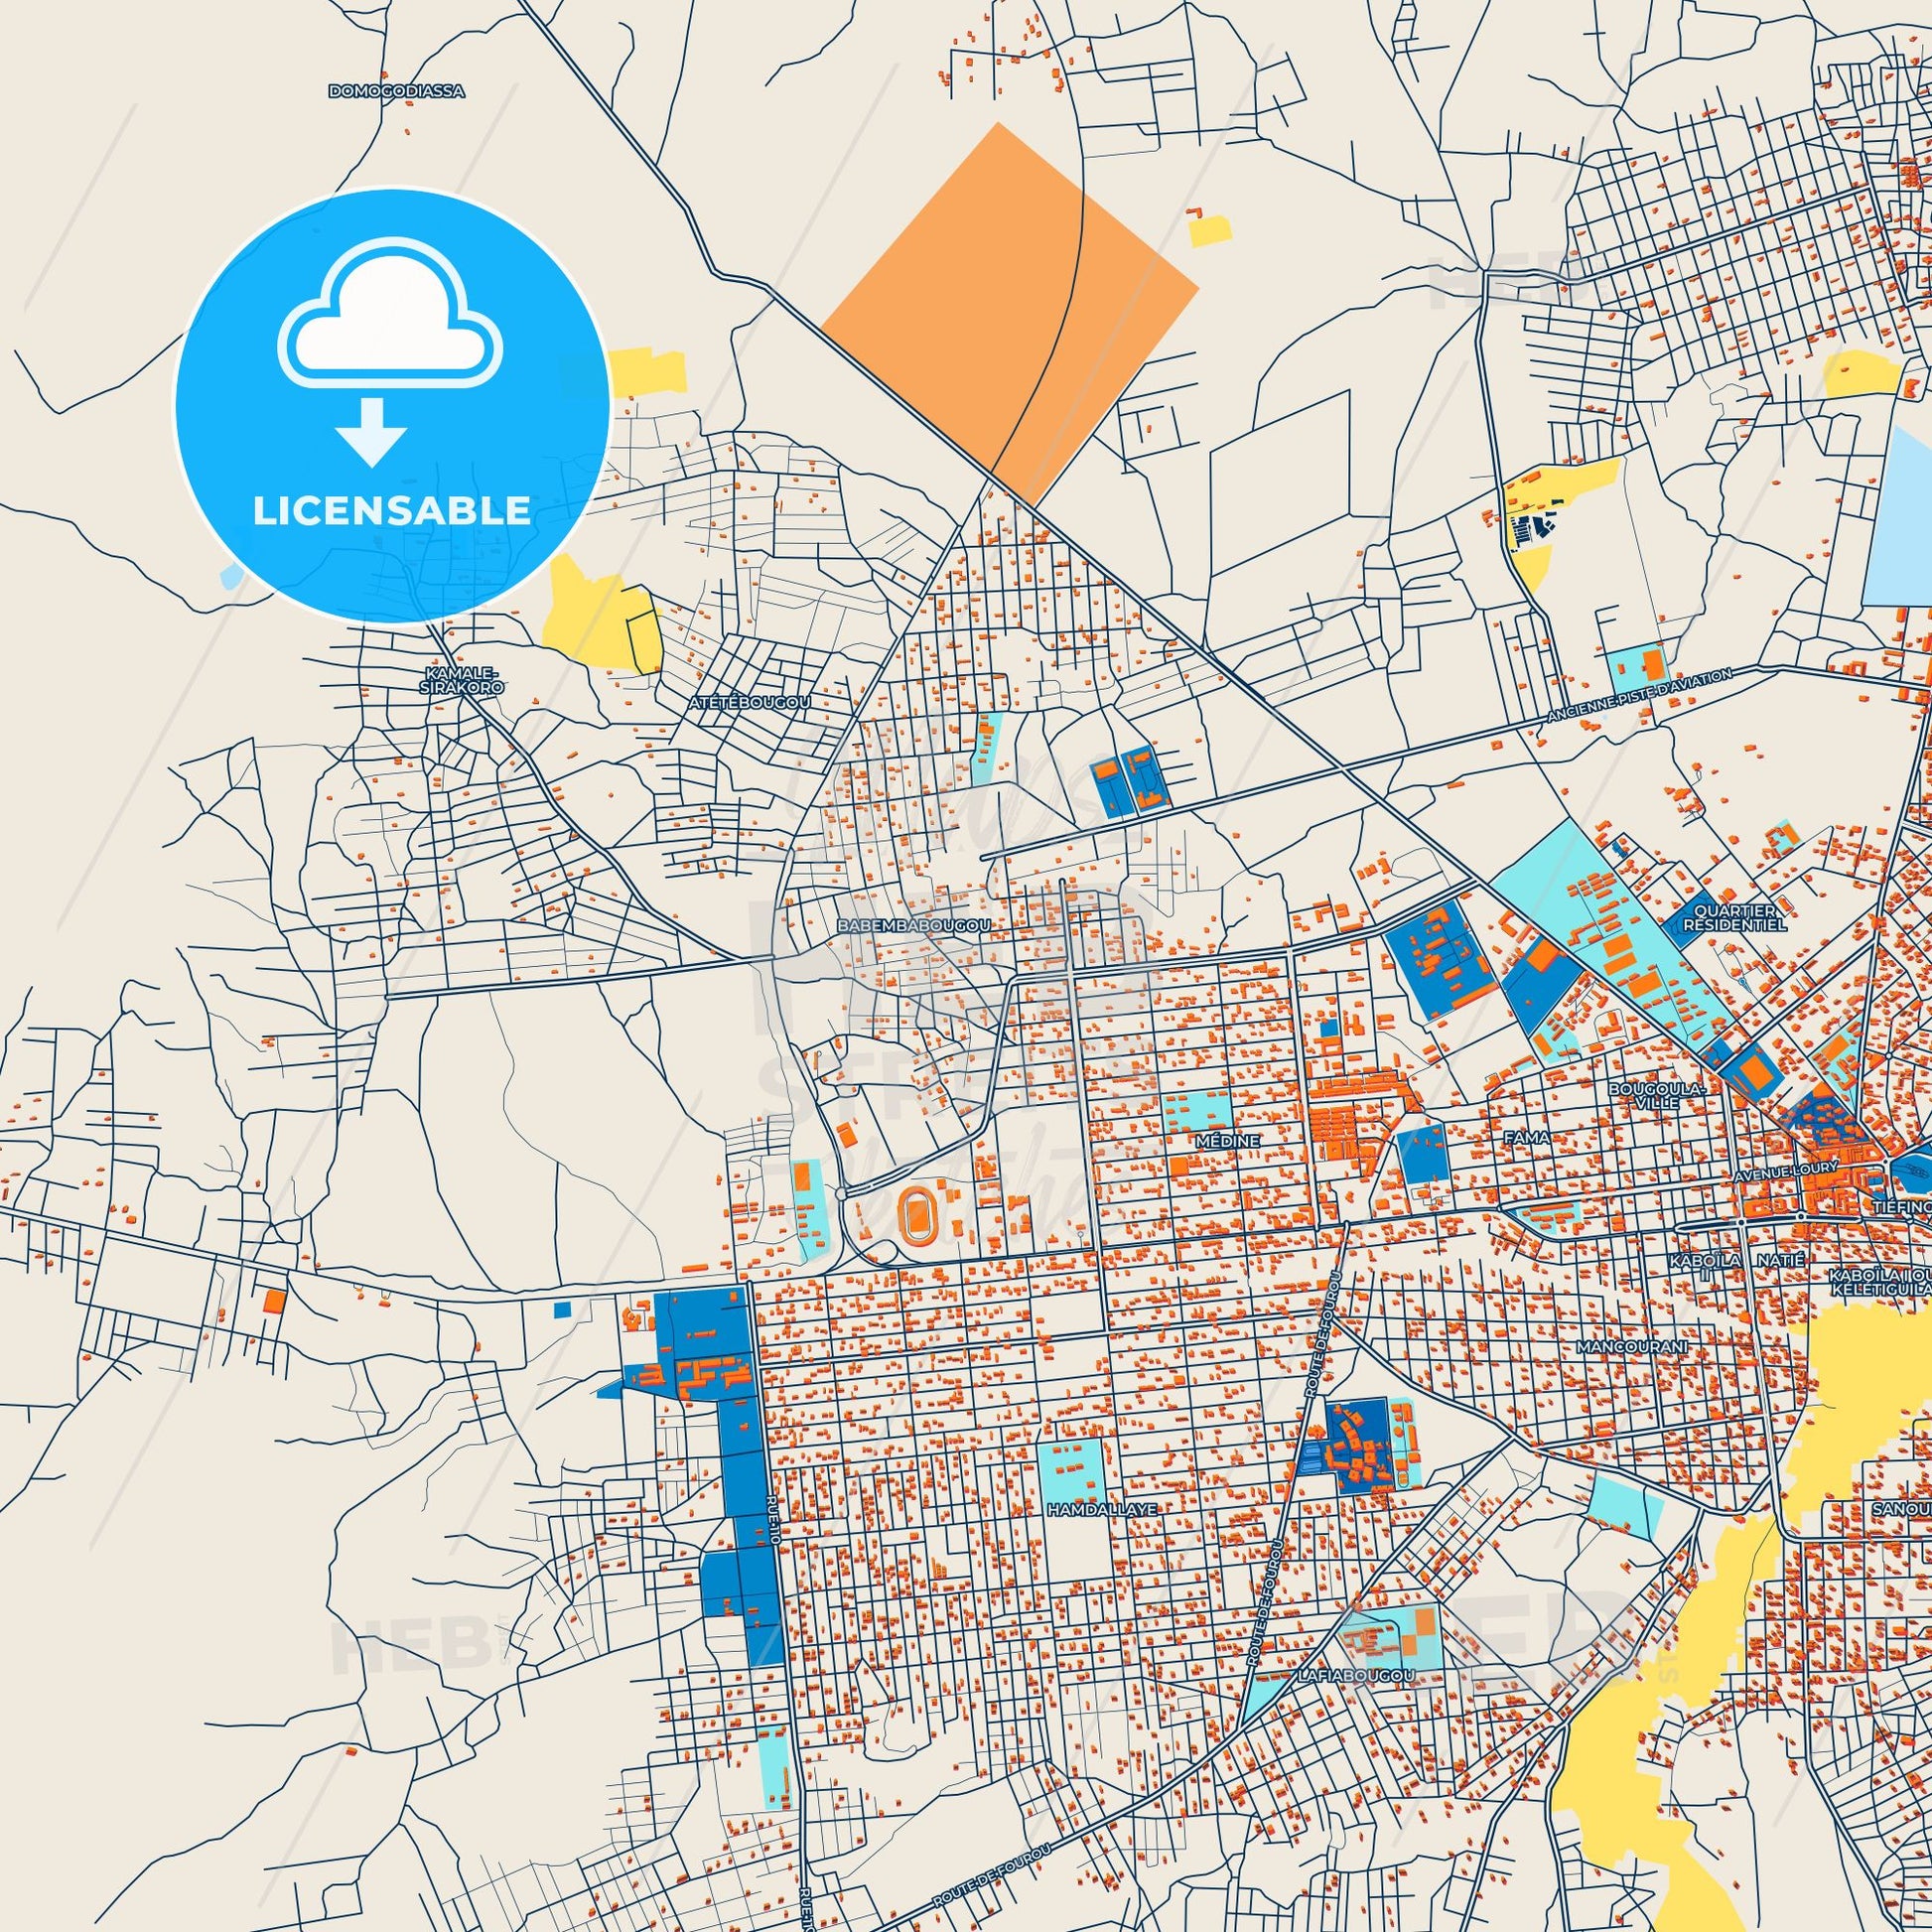This screenshot has width=1932, height=1932.
Task: Click the DOMOGODIASSA label
Action: (398, 93)
